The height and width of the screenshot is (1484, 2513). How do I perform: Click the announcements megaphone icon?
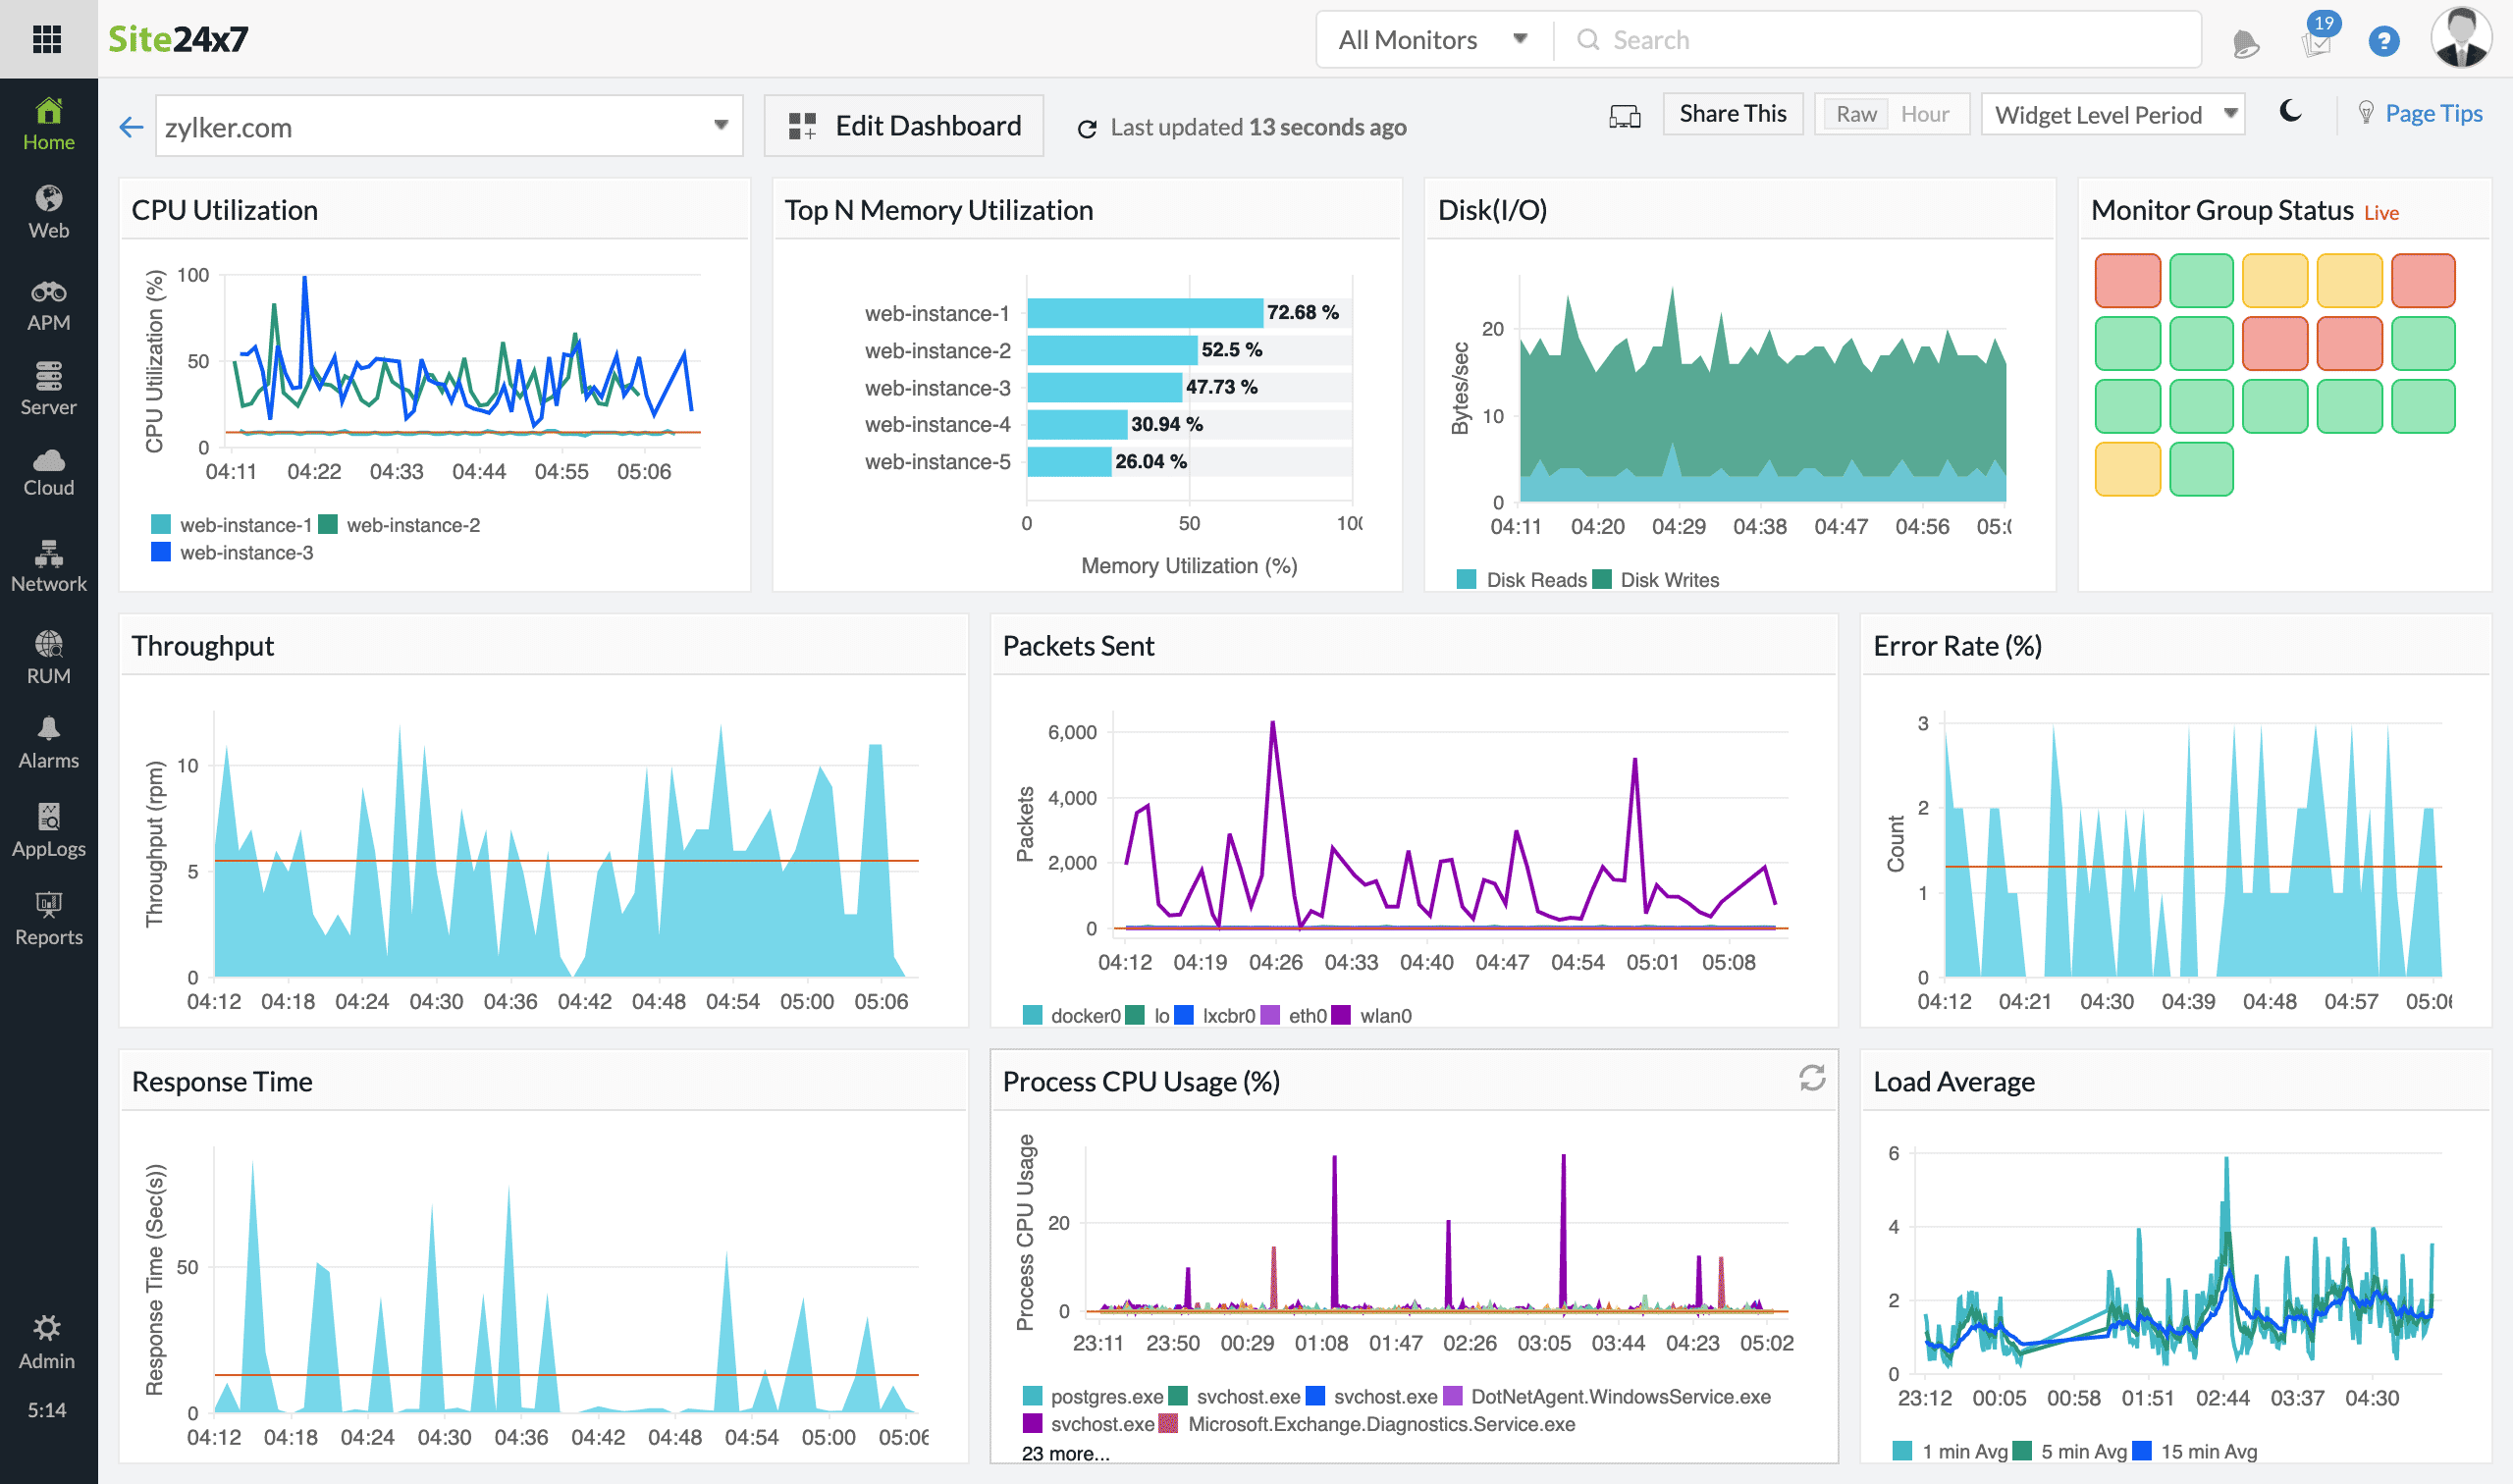(2245, 42)
